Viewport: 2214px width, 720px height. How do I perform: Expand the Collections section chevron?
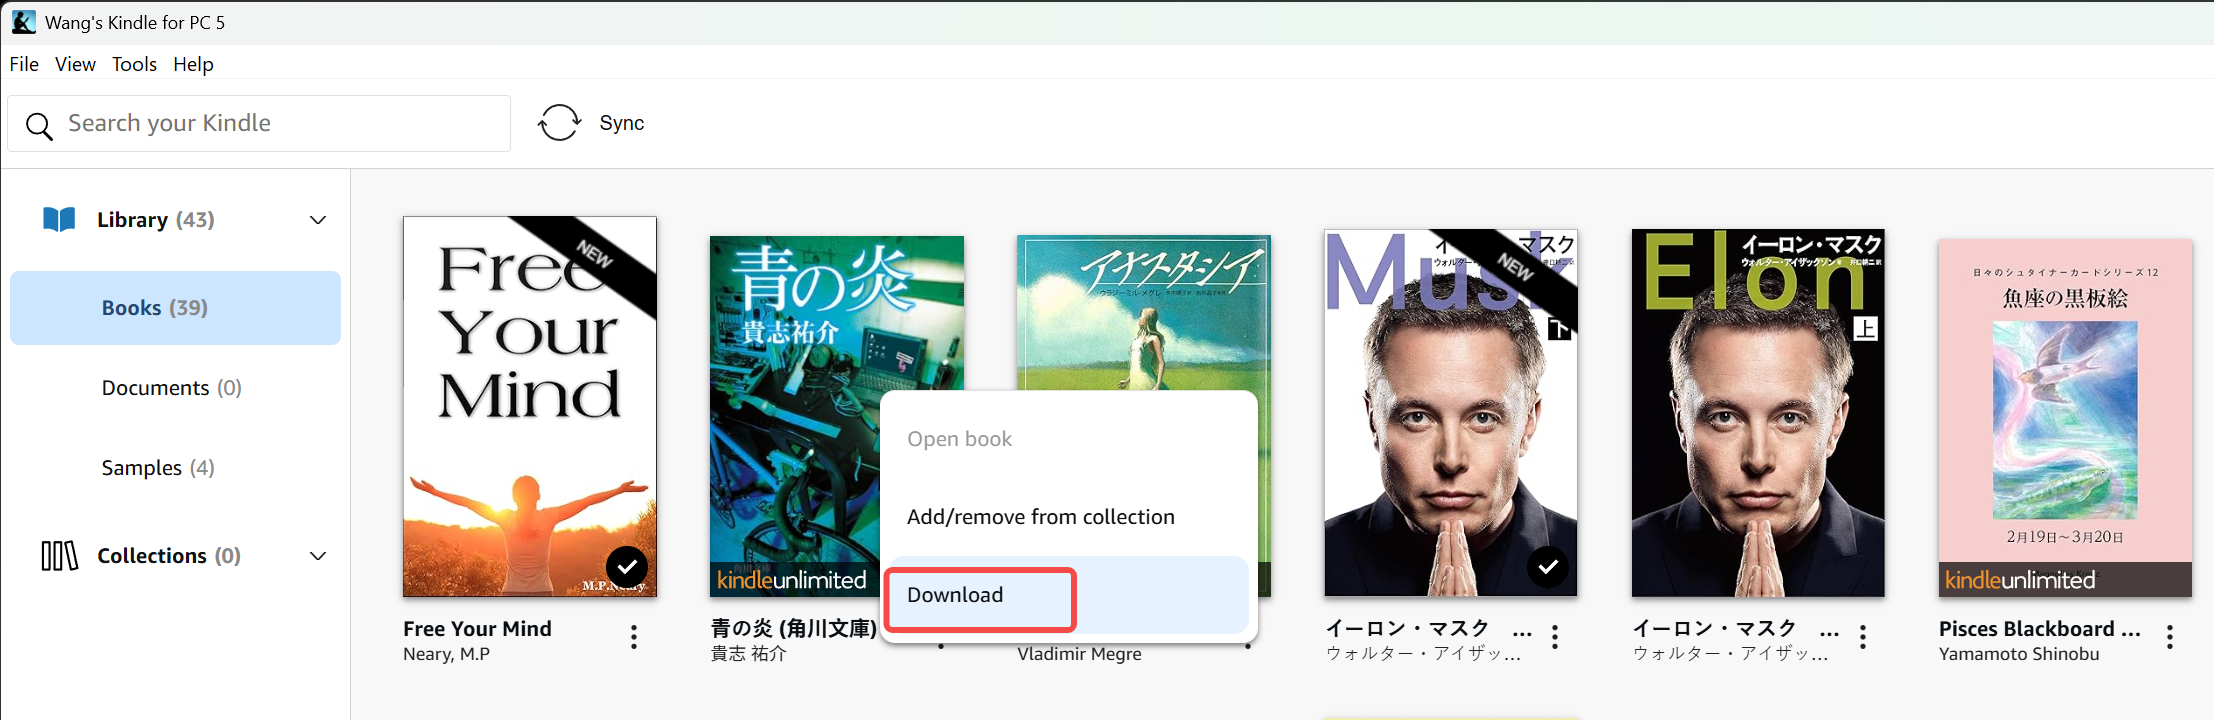pos(318,556)
